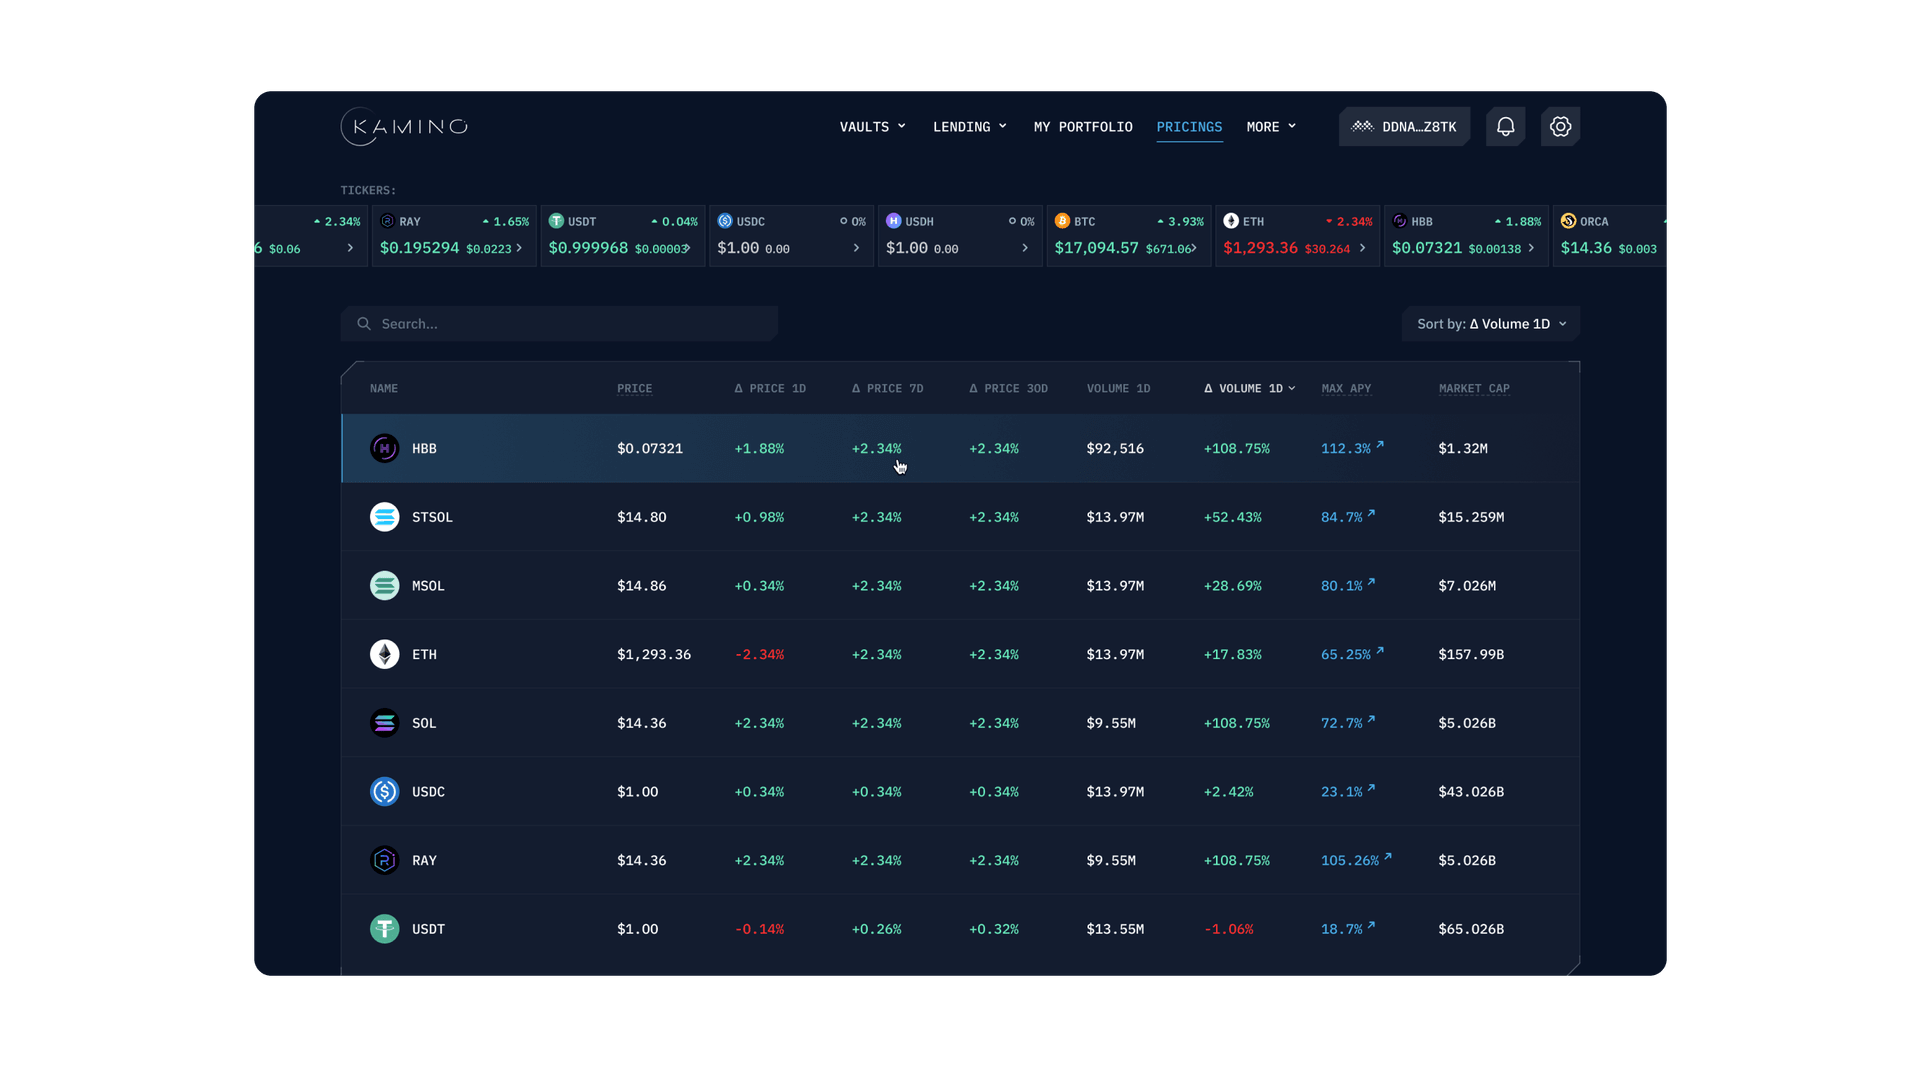The image size is (1920, 1067).
Task: Open RAY max APY external link arrow
Action: click(1388, 856)
